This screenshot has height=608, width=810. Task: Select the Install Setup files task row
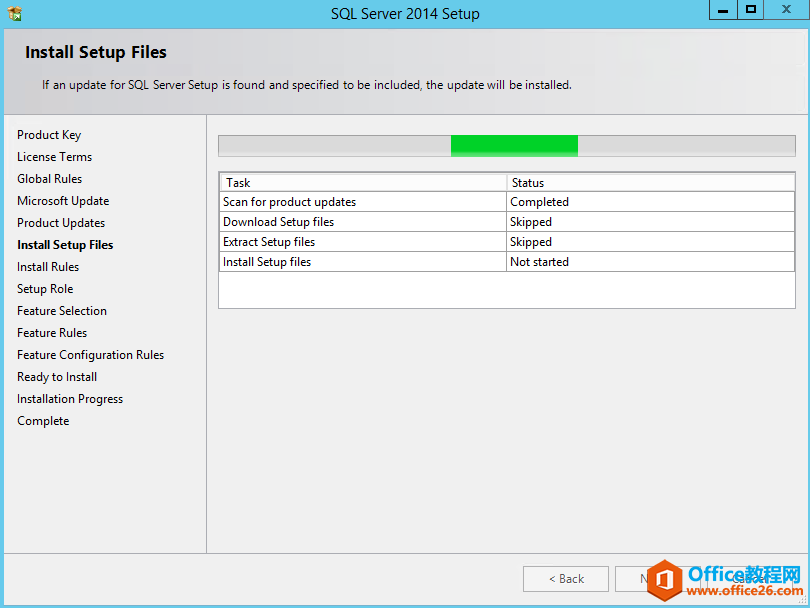pos(507,262)
